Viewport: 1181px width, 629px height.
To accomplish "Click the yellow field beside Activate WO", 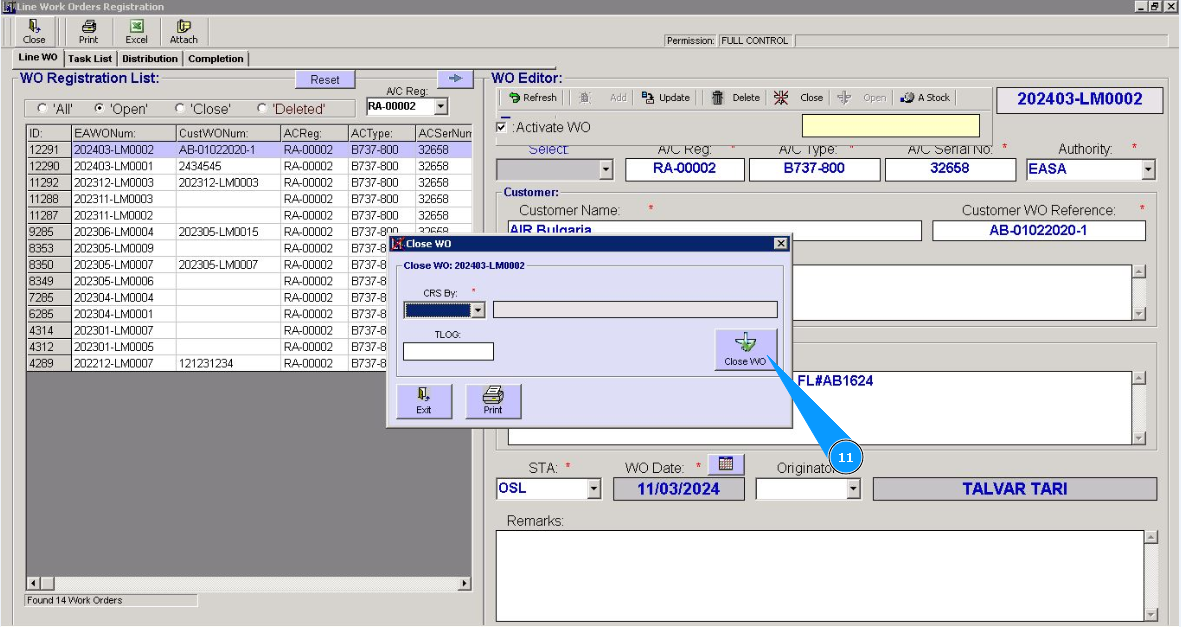I will coord(891,126).
